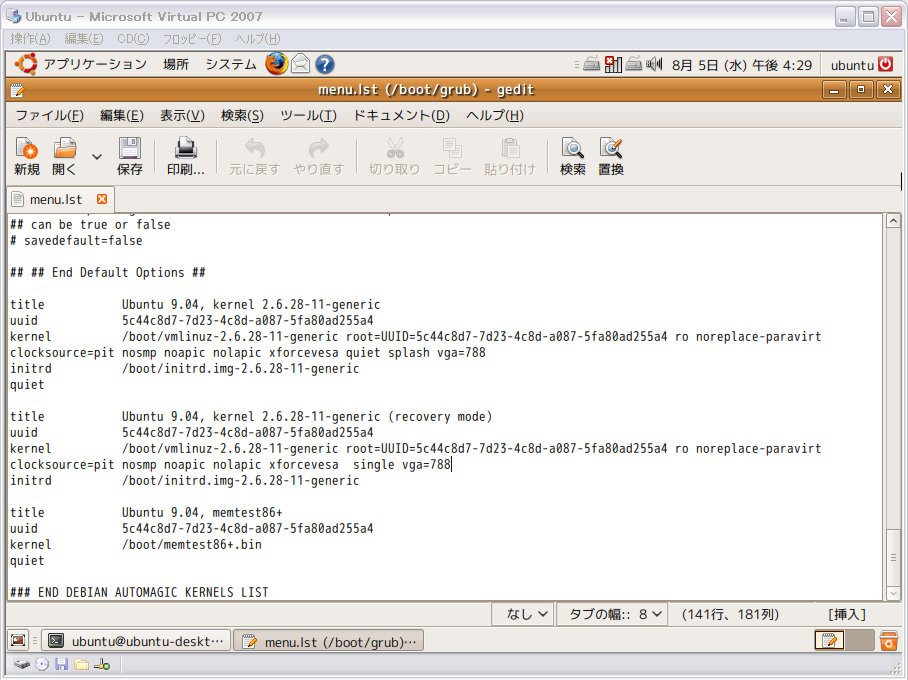This screenshot has width=908, height=680.
Task: Open the Trash icon in bottom panel
Action: pos(889,640)
